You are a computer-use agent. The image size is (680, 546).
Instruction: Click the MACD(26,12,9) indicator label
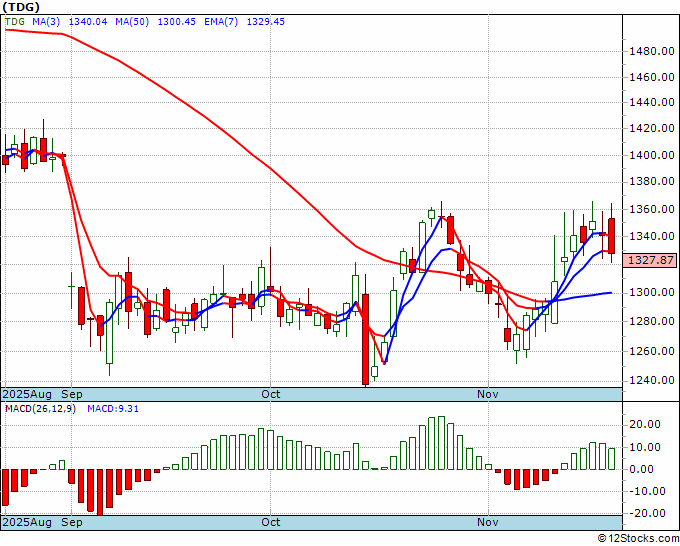coord(40,409)
